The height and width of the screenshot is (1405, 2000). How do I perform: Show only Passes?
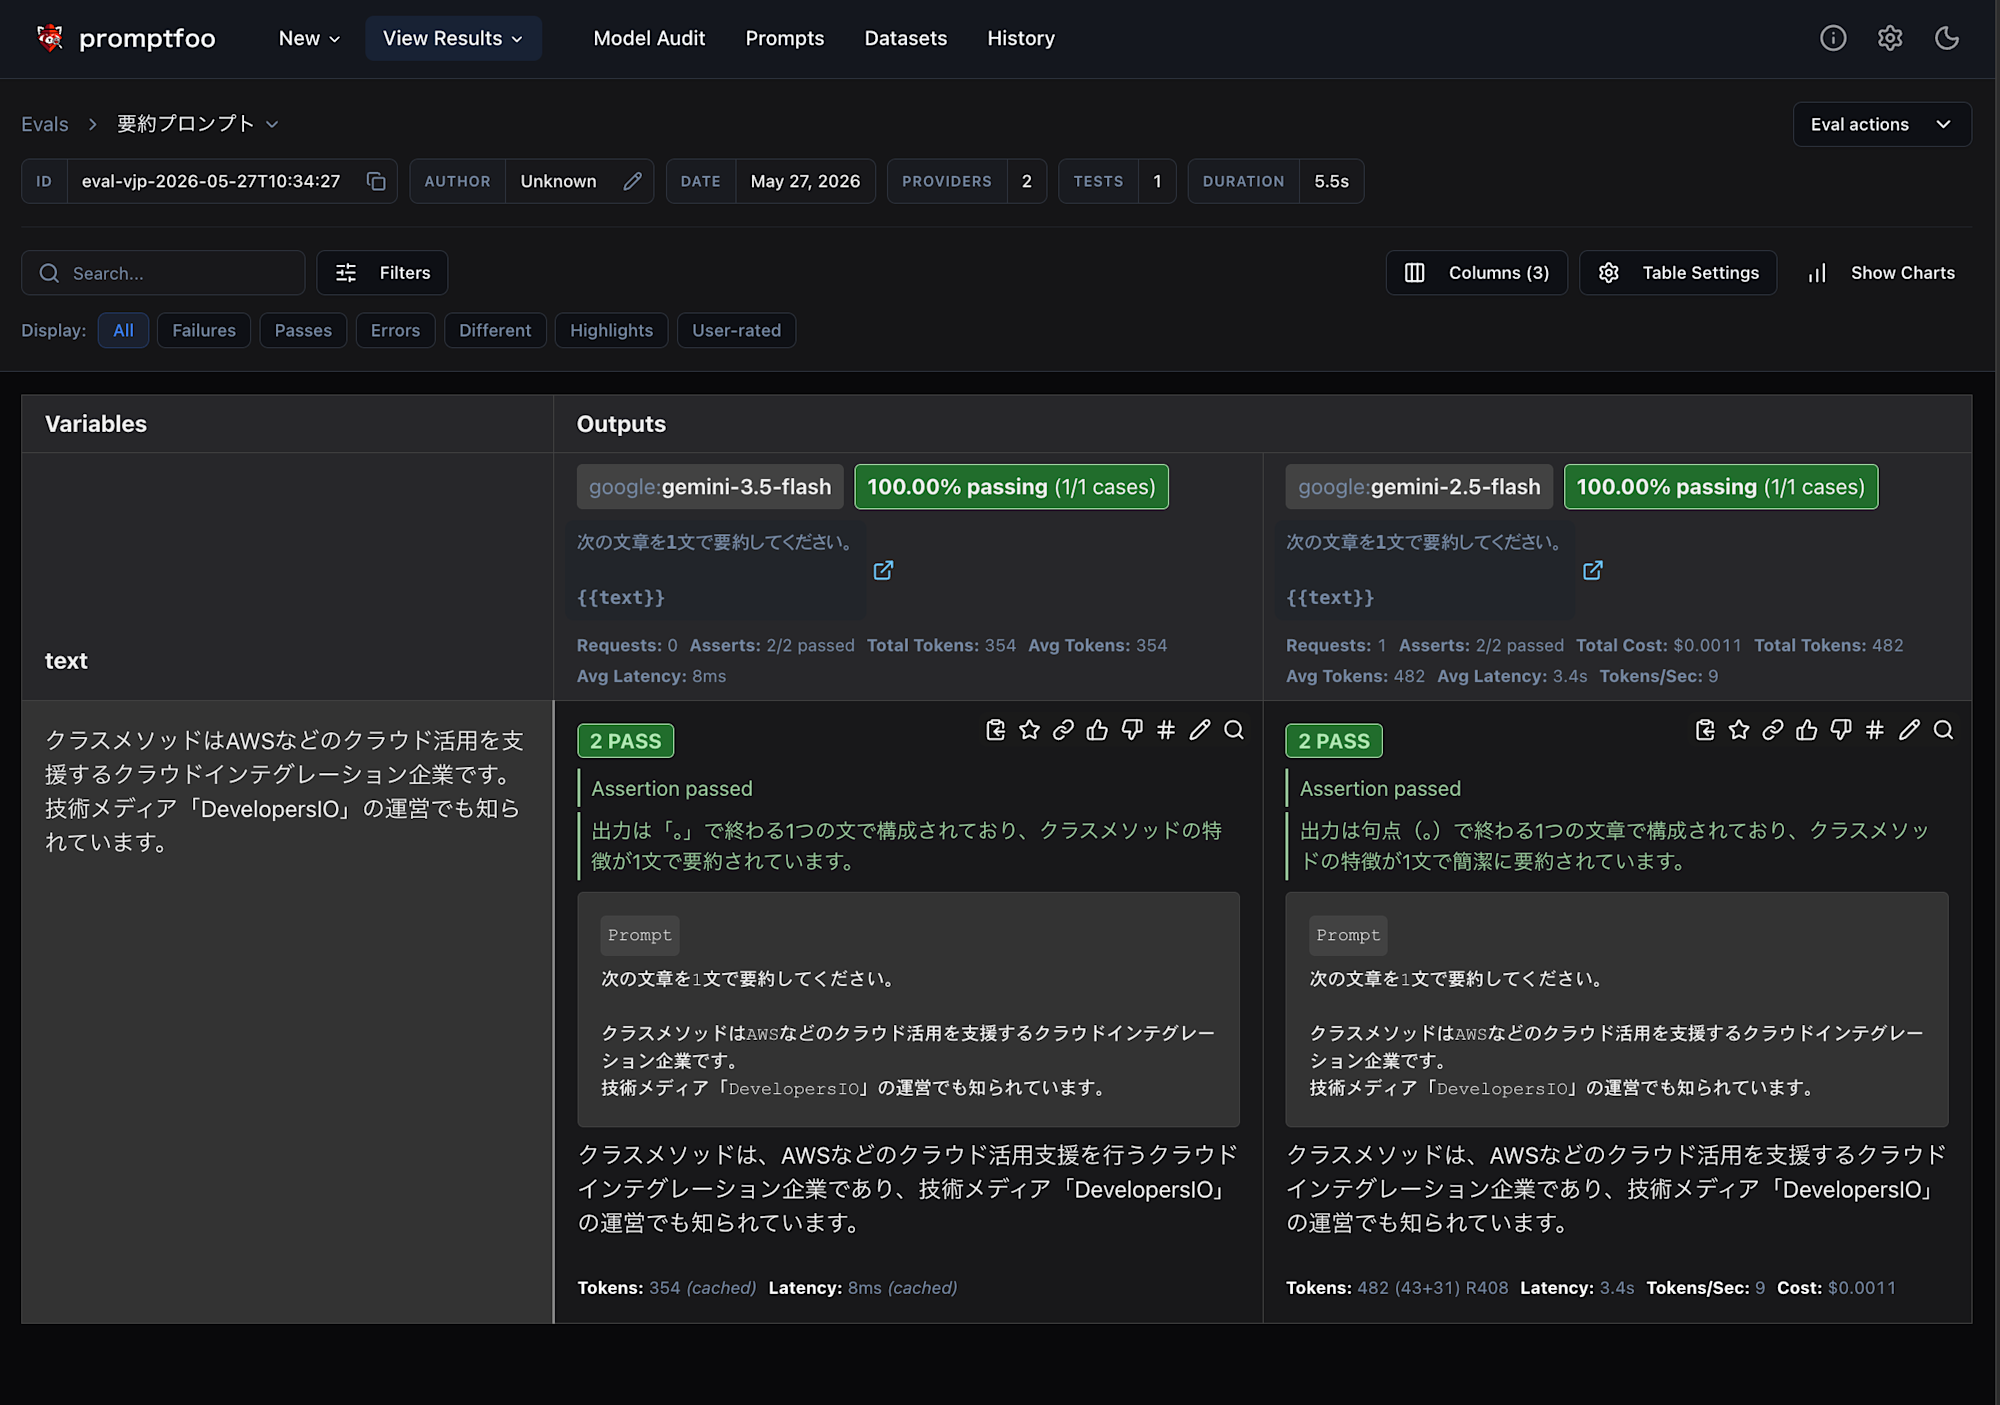(x=303, y=330)
